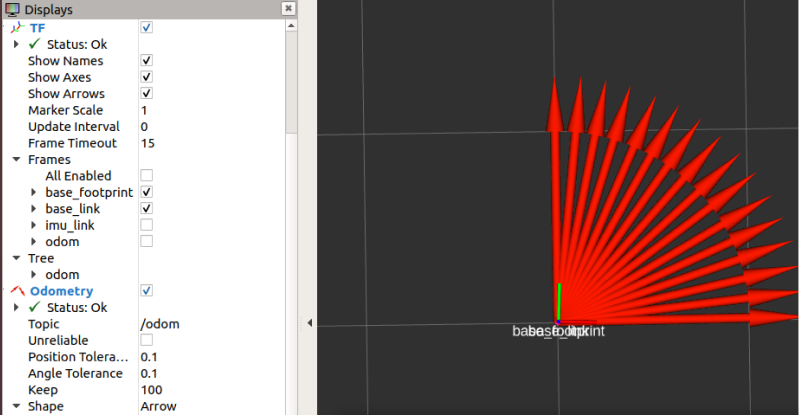
Task: Disable the base_link frame checkbox
Action: click(146, 208)
